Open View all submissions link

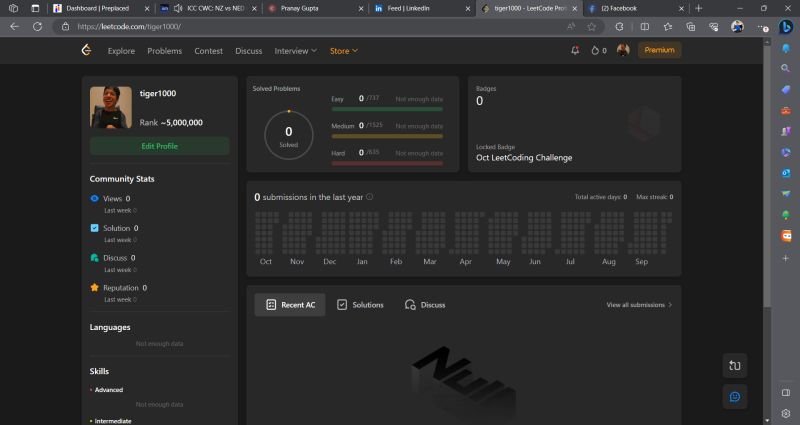click(x=639, y=305)
